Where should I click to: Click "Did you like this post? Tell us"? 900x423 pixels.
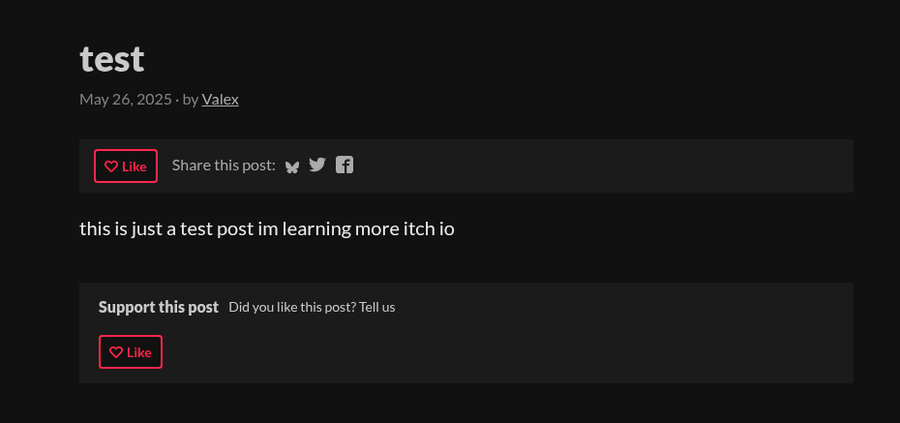[312, 307]
